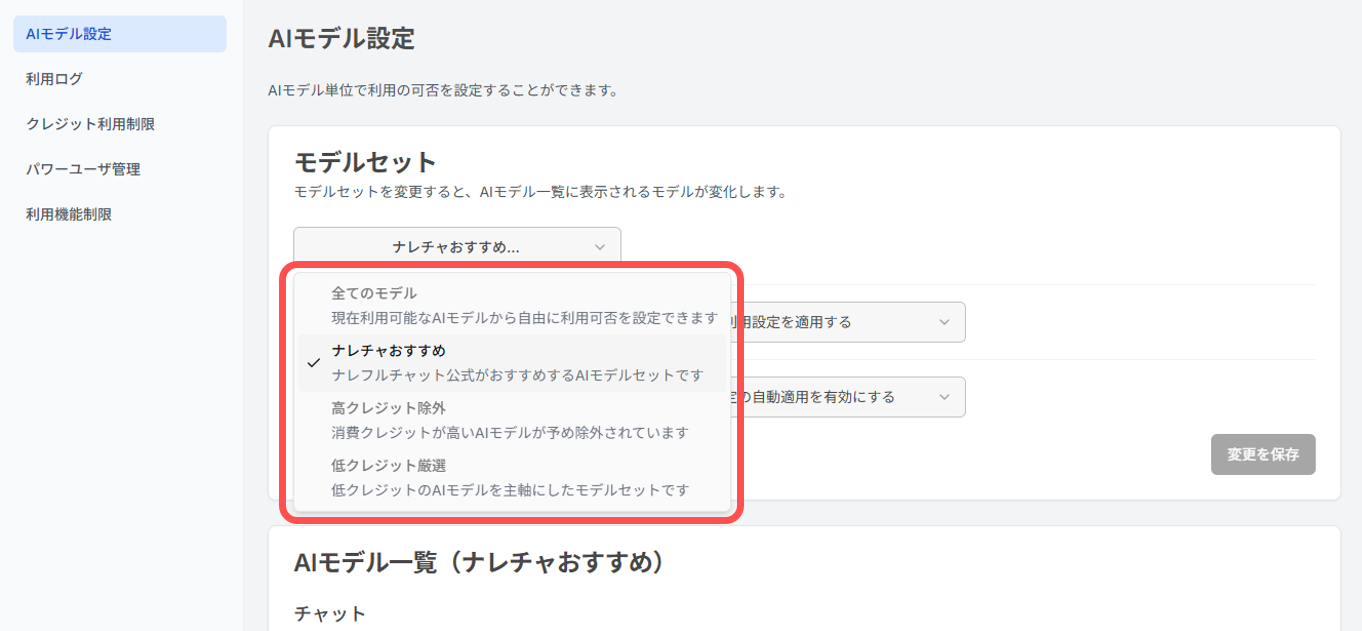Open クレジット利用制限 in the sidebar
The height and width of the screenshot is (631, 1362).
pos(90,124)
